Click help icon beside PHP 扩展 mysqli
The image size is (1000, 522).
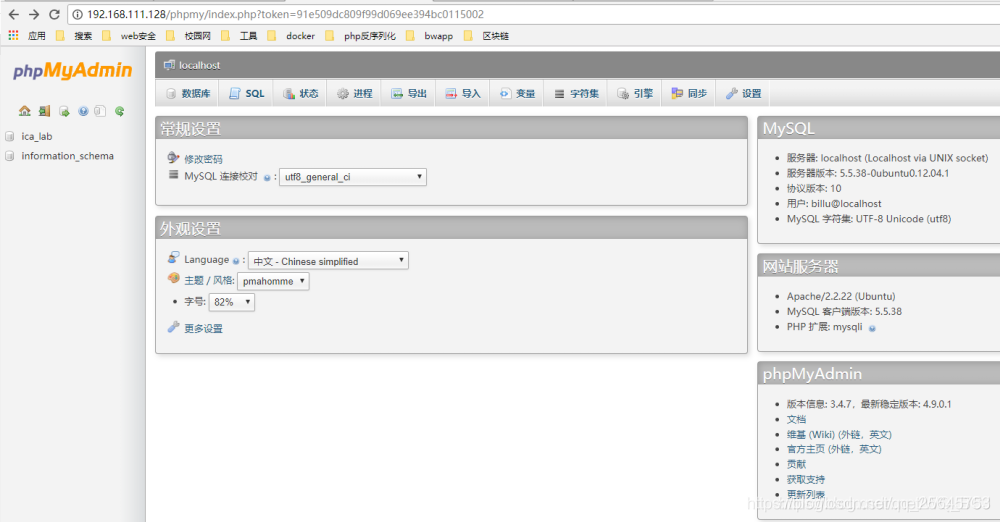[x=872, y=328]
